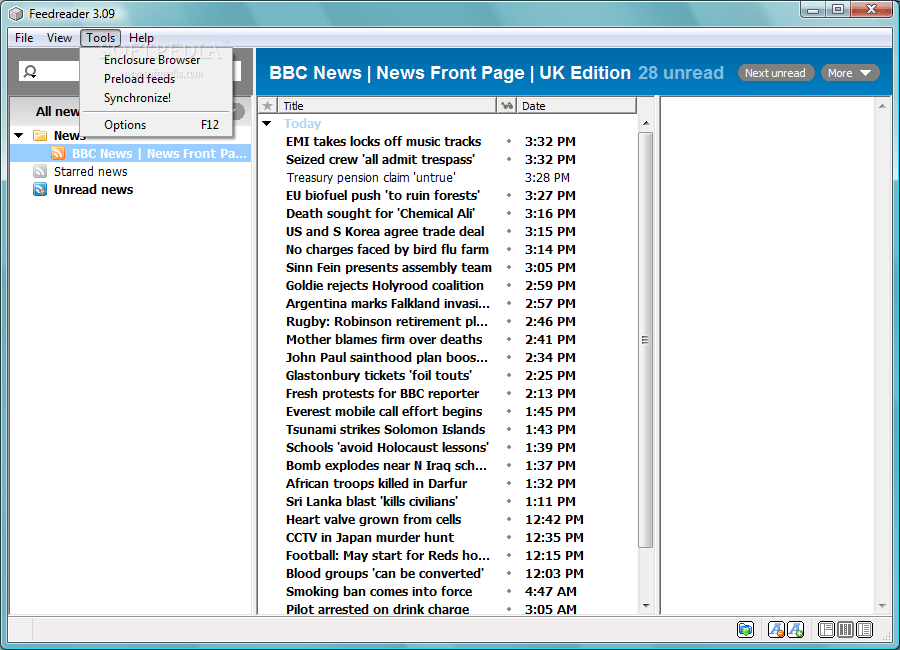900x650 pixels.
Task: Select Starred news in the feed tree
Action: point(91,171)
